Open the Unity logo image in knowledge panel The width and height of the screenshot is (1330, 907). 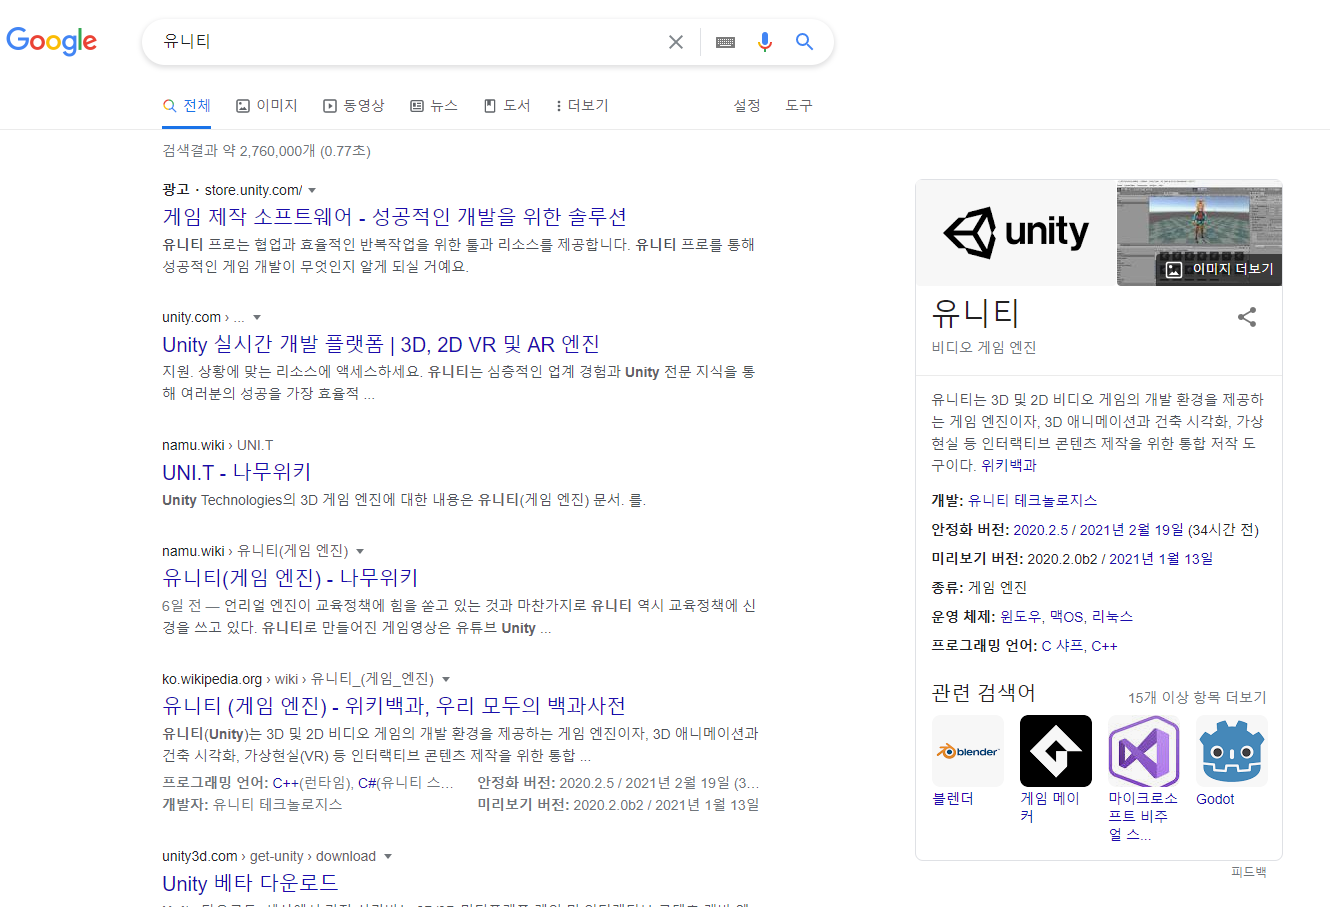pyautogui.click(x=1016, y=233)
